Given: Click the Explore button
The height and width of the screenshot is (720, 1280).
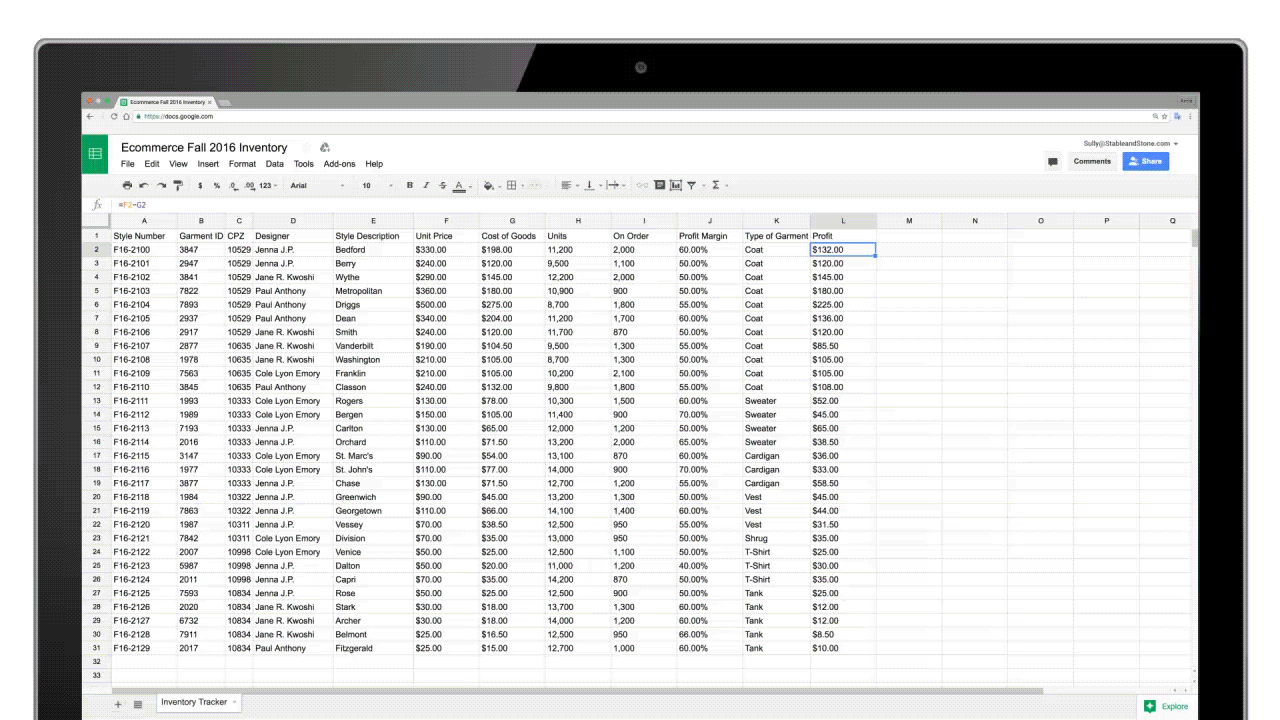Looking at the screenshot, I should (1166, 706).
